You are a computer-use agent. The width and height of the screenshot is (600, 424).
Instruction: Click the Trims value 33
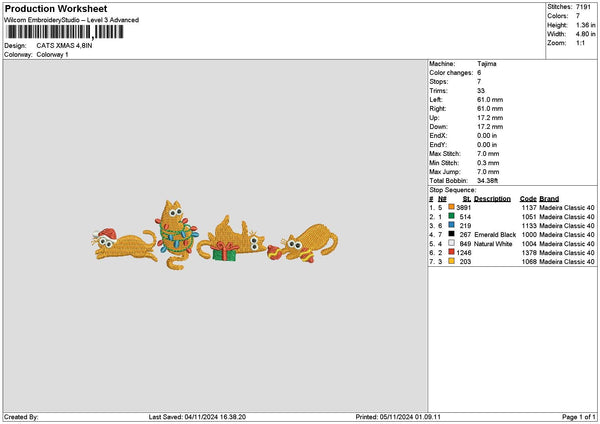pyautogui.click(x=481, y=91)
